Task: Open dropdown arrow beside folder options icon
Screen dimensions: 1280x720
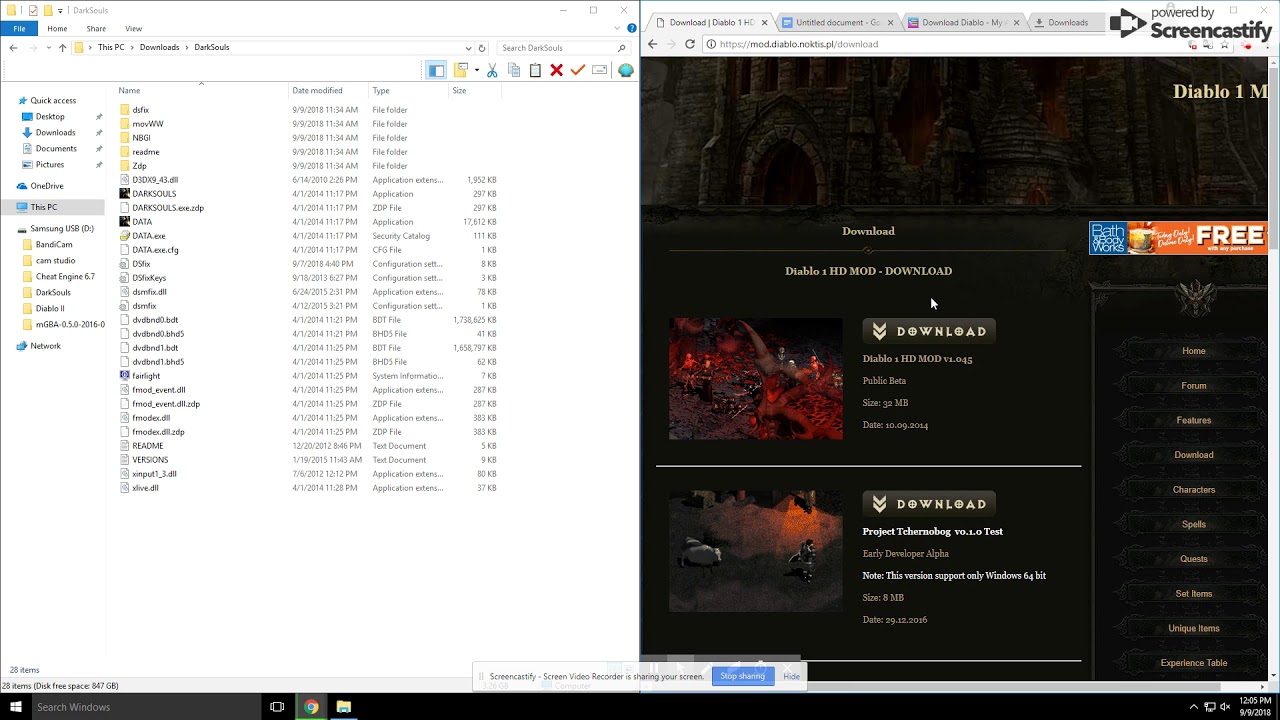Action: pyautogui.click(x=477, y=70)
